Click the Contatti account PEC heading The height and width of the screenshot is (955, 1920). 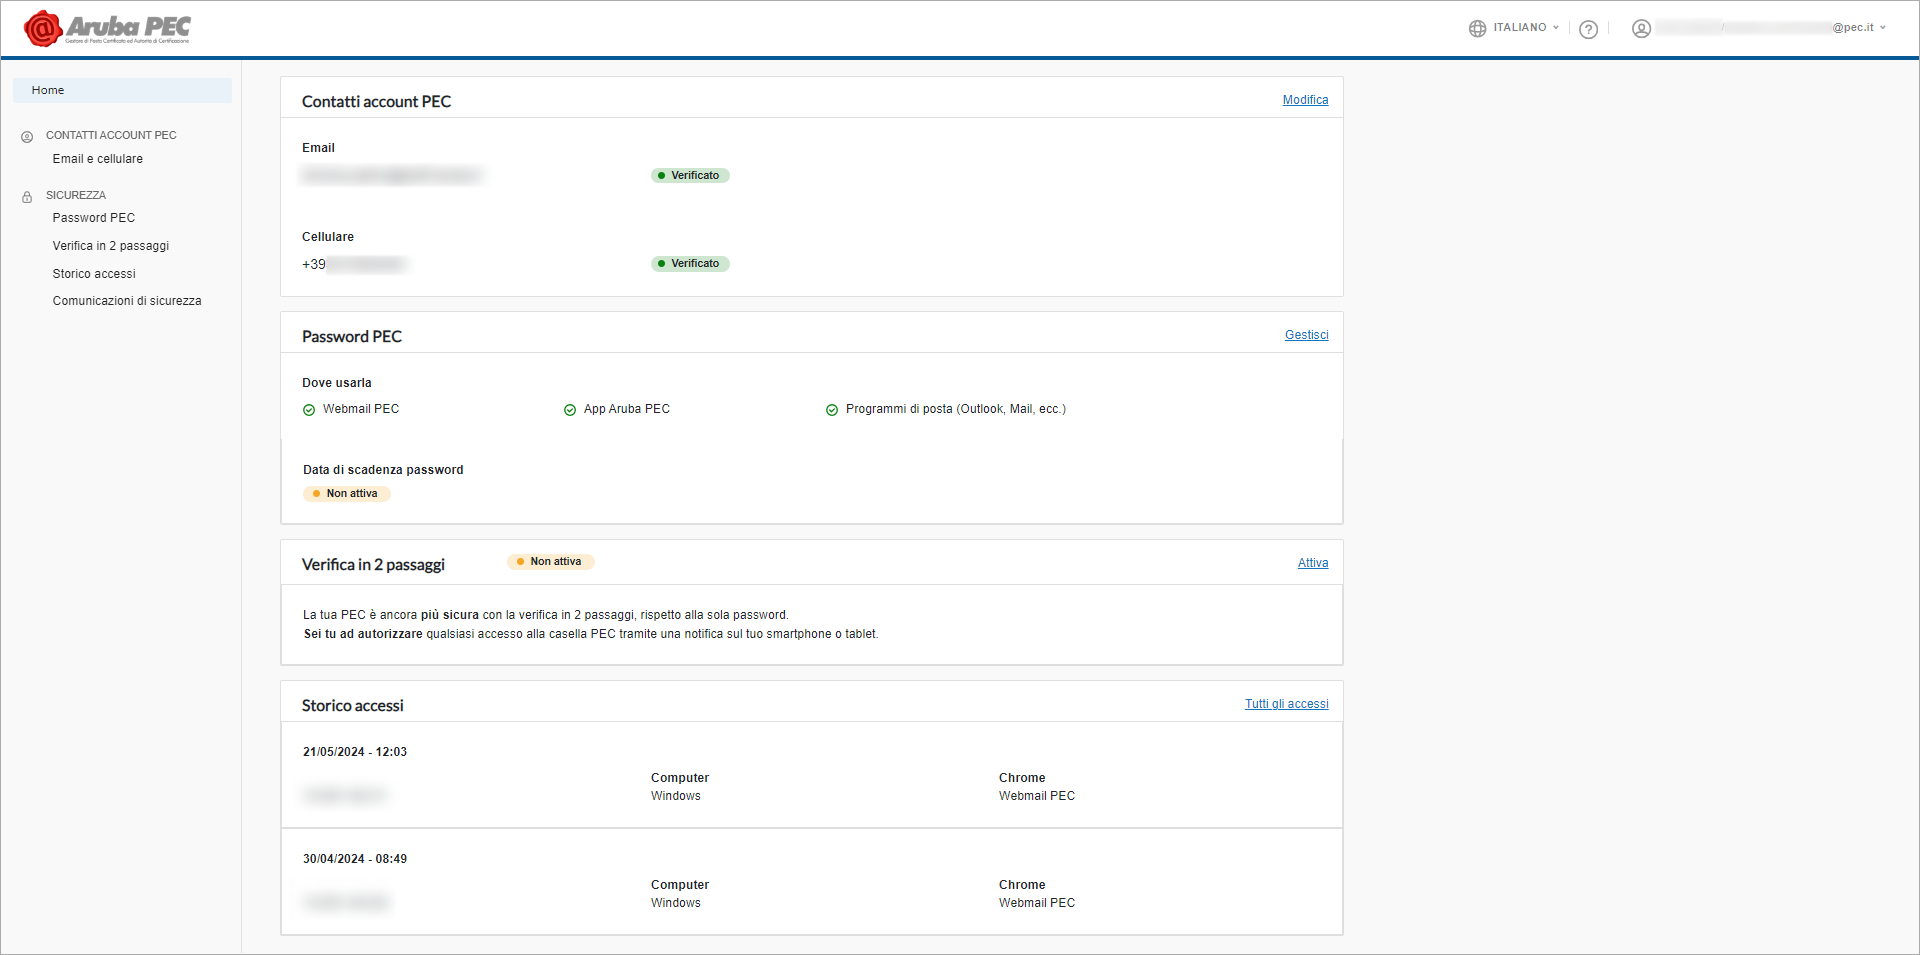click(x=377, y=102)
